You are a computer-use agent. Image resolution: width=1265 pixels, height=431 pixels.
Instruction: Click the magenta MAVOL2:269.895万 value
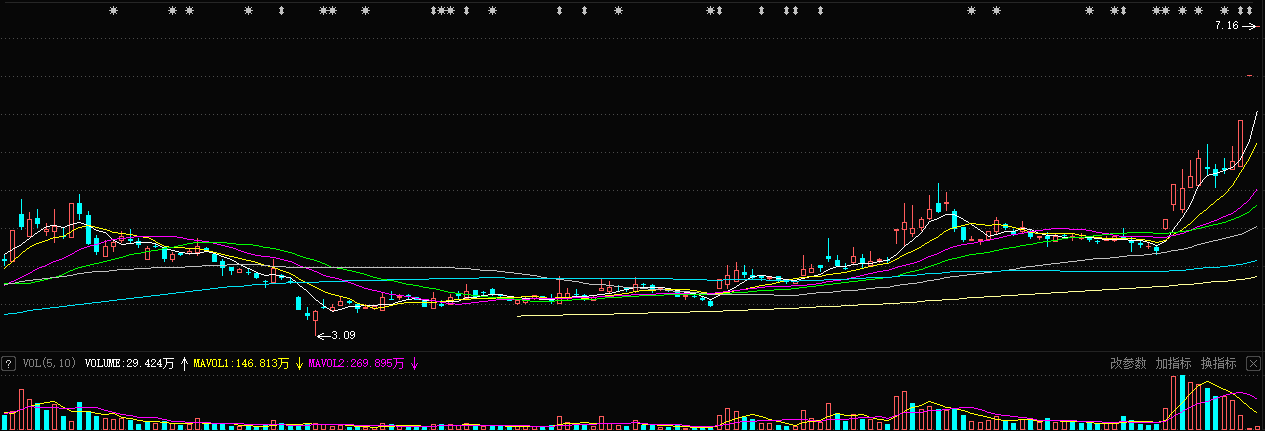pyautogui.click(x=356, y=364)
